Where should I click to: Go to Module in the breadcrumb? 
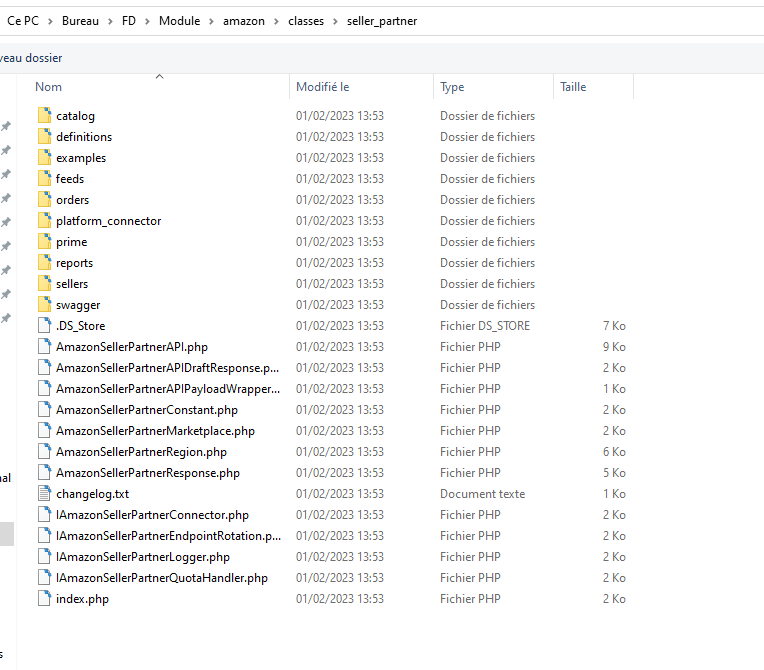[179, 21]
